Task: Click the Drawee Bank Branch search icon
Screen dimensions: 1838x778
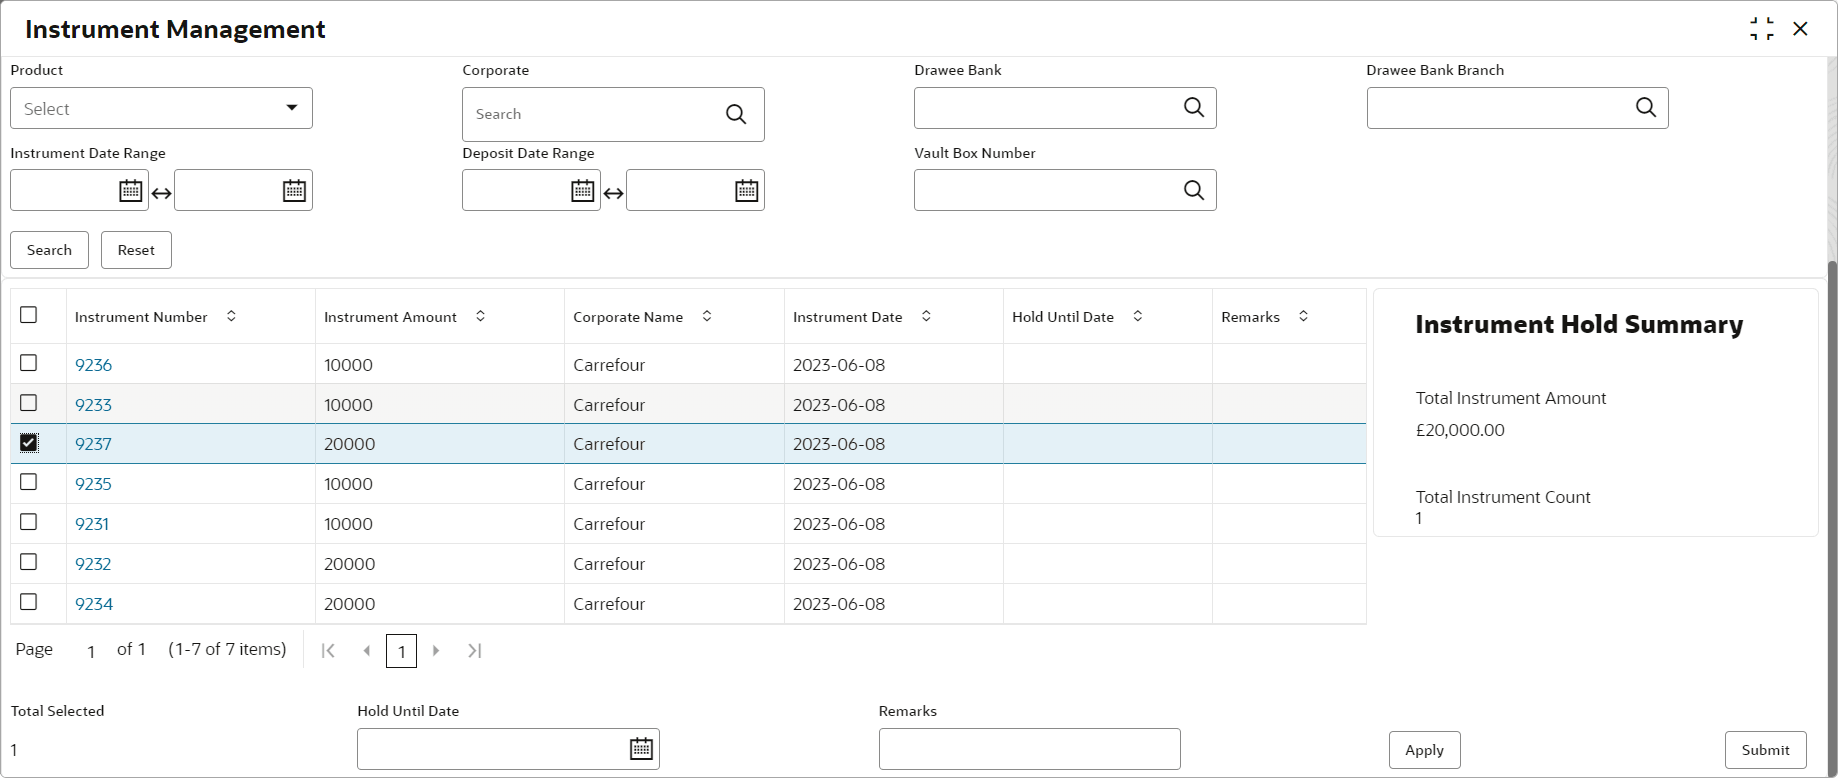Action: tap(1645, 108)
